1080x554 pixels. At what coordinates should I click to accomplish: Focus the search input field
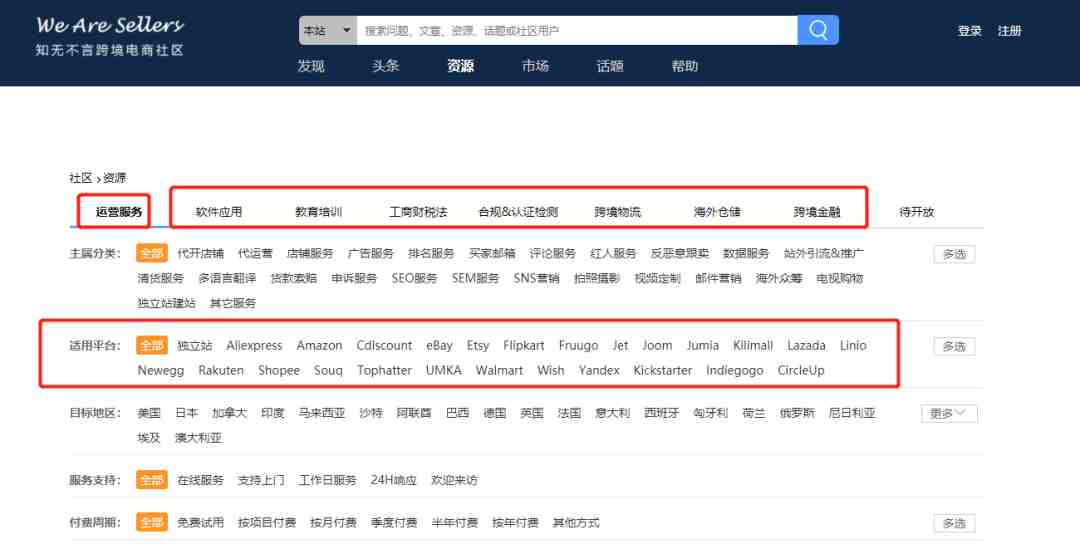click(575, 30)
